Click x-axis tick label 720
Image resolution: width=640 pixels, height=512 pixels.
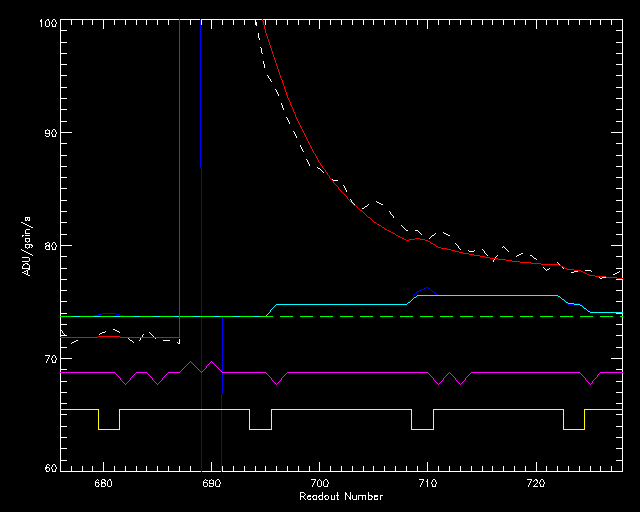(536, 484)
